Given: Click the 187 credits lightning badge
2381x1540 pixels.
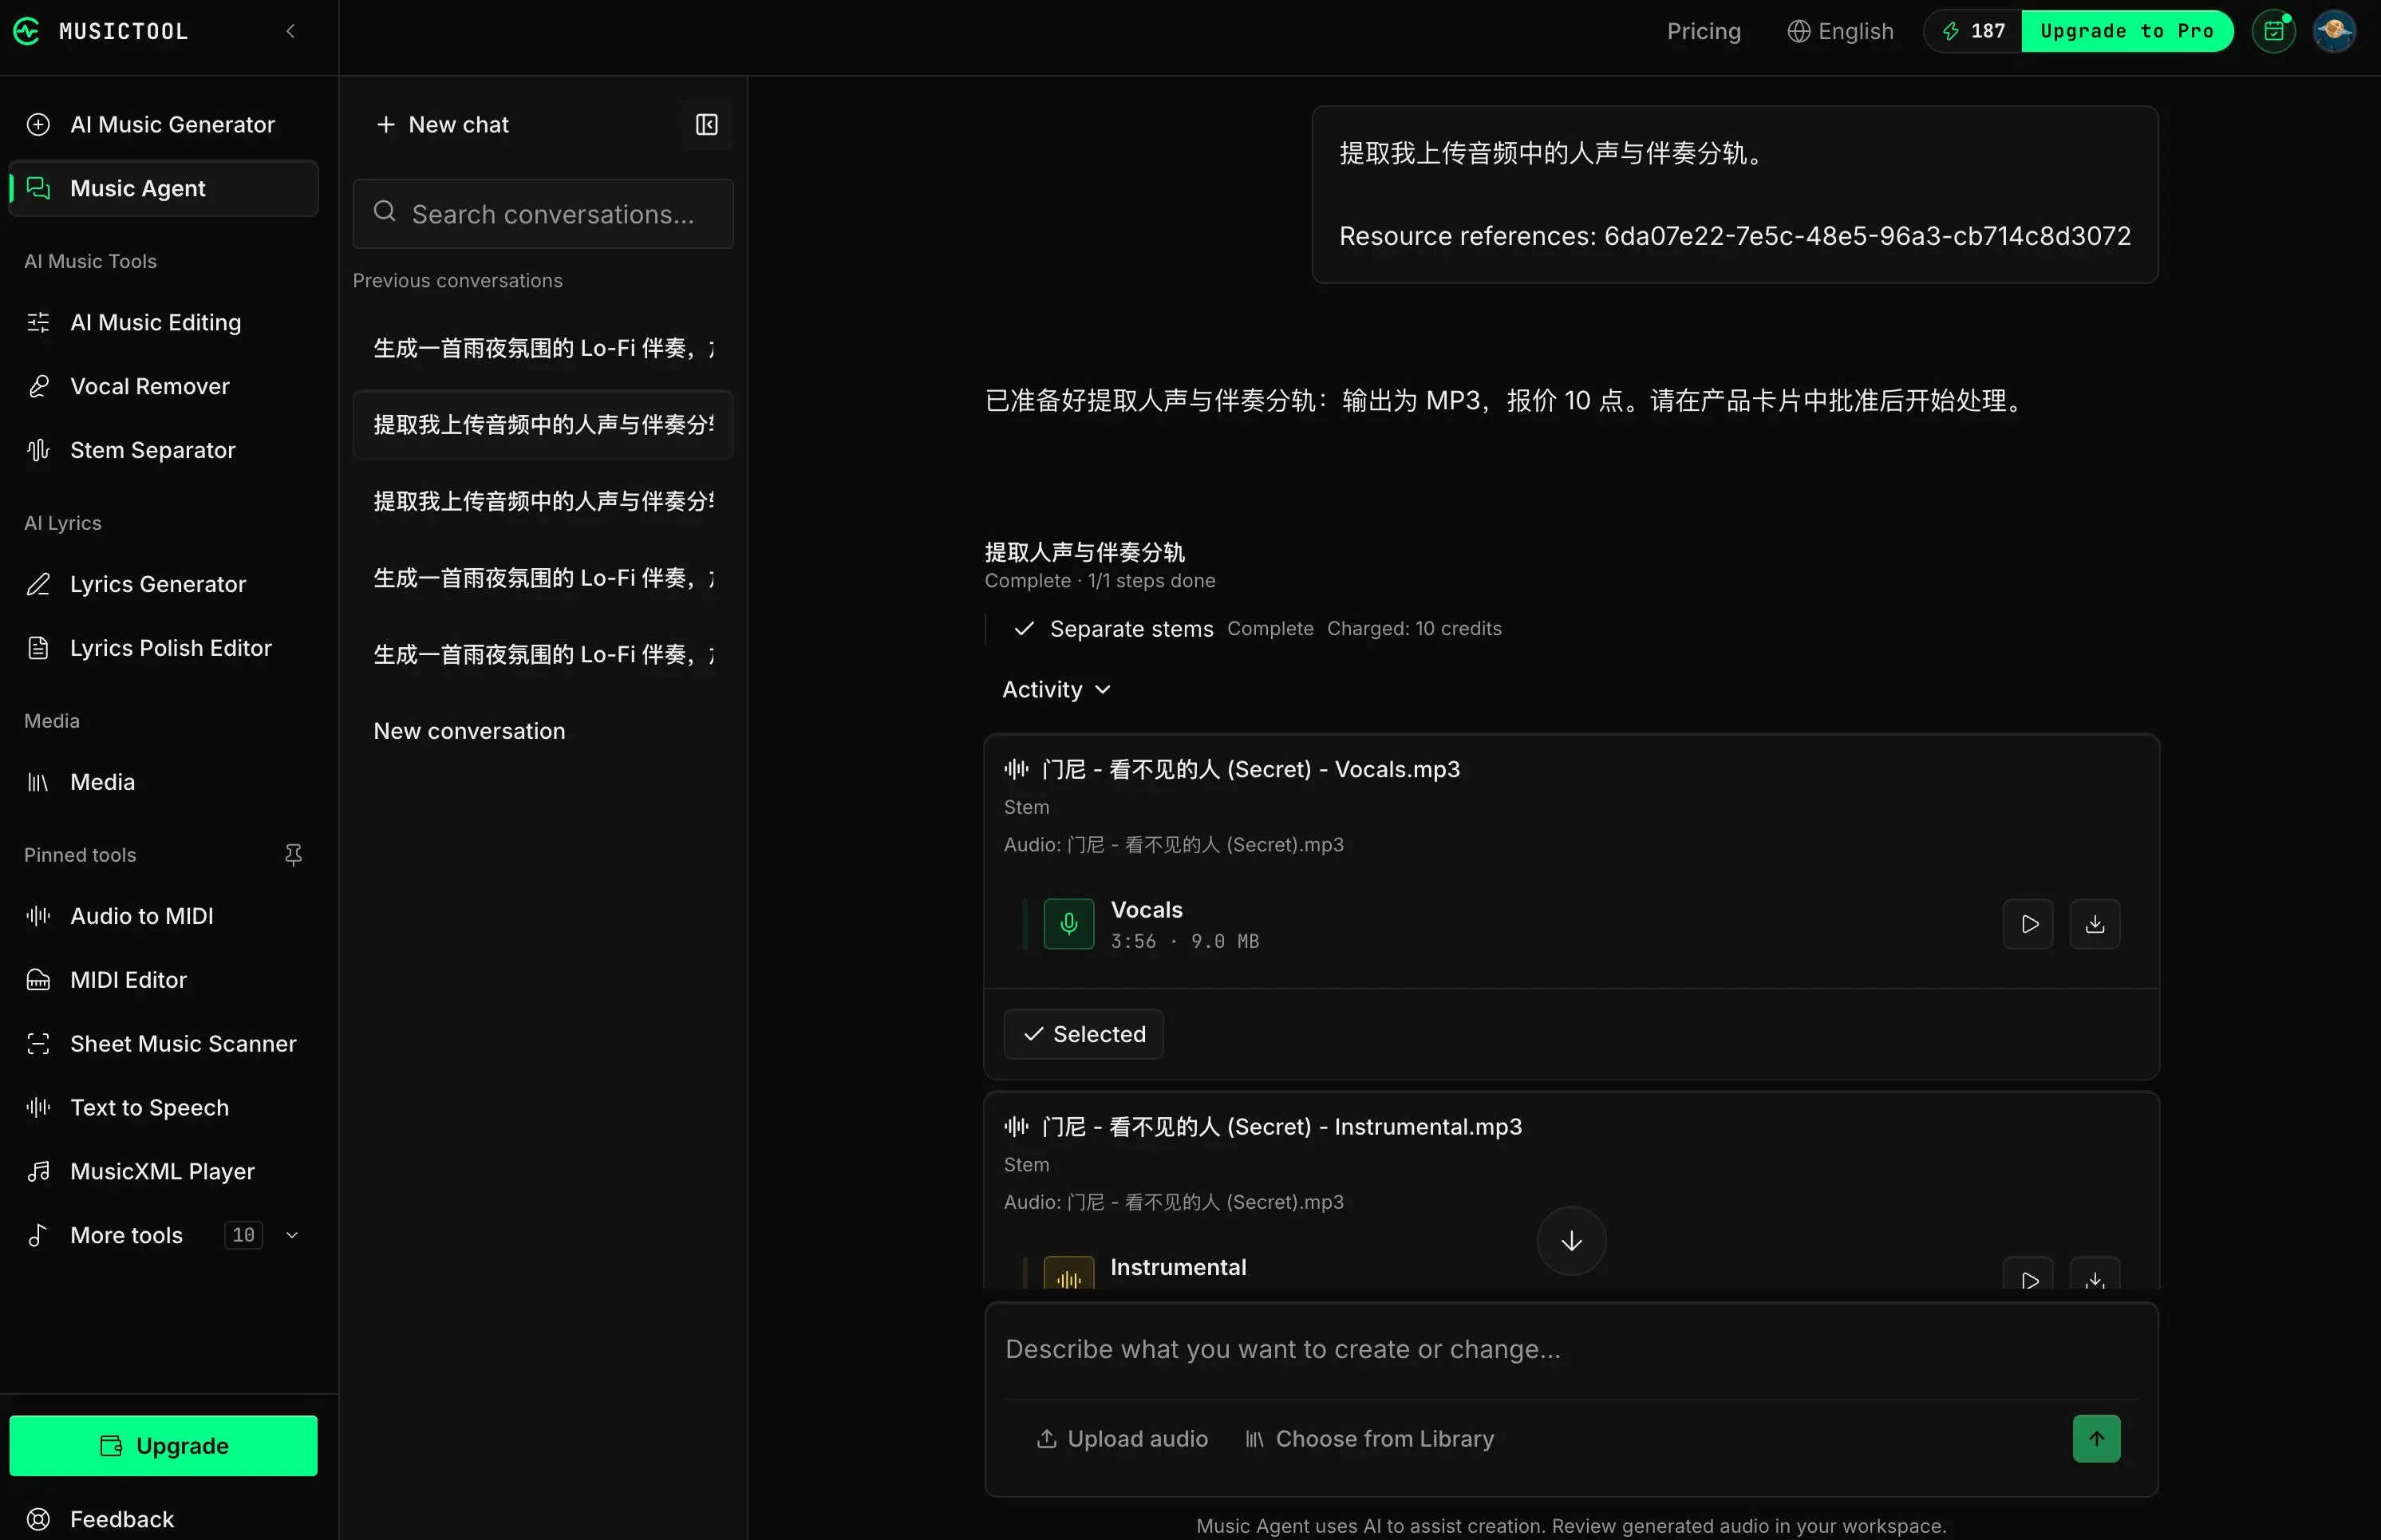Looking at the screenshot, I should click(x=1973, y=31).
